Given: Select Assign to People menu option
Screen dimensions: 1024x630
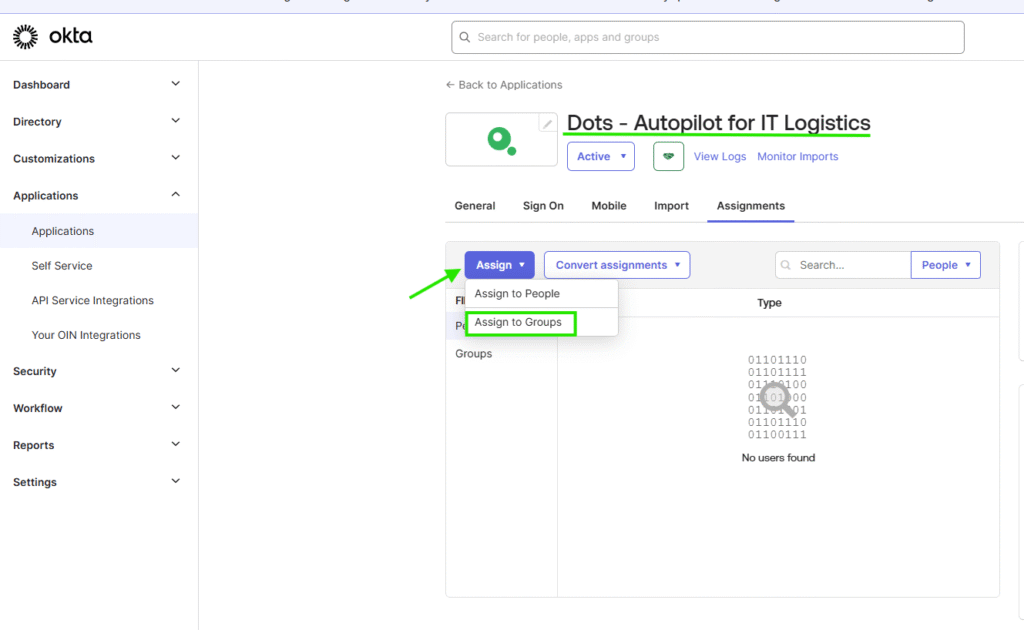Looking at the screenshot, I should (x=517, y=294).
